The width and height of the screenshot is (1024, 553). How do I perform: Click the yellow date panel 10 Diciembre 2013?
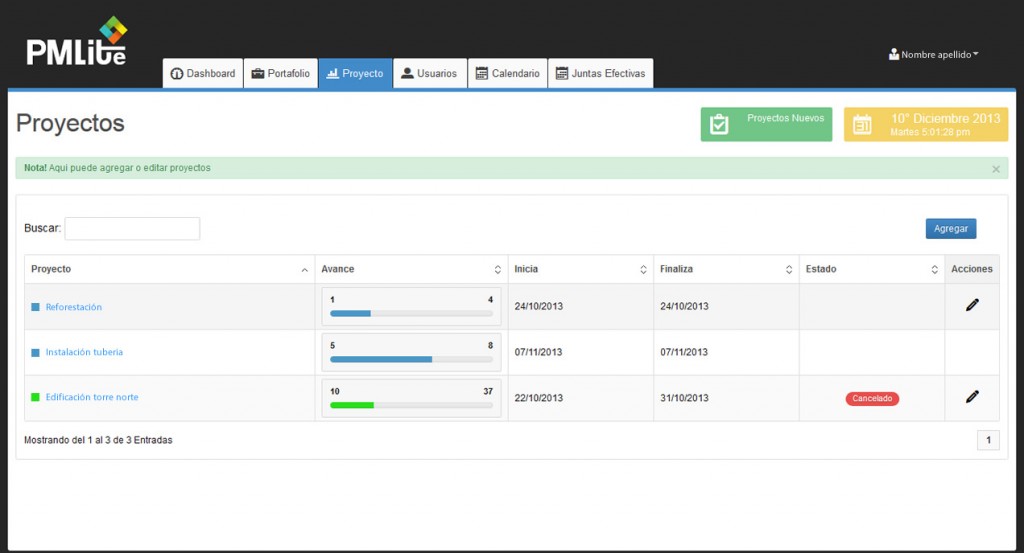[925, 124]
